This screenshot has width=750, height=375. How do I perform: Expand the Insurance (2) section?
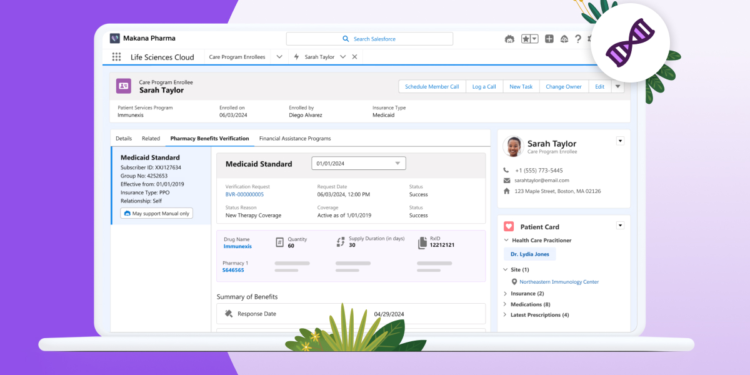[505, 293]
